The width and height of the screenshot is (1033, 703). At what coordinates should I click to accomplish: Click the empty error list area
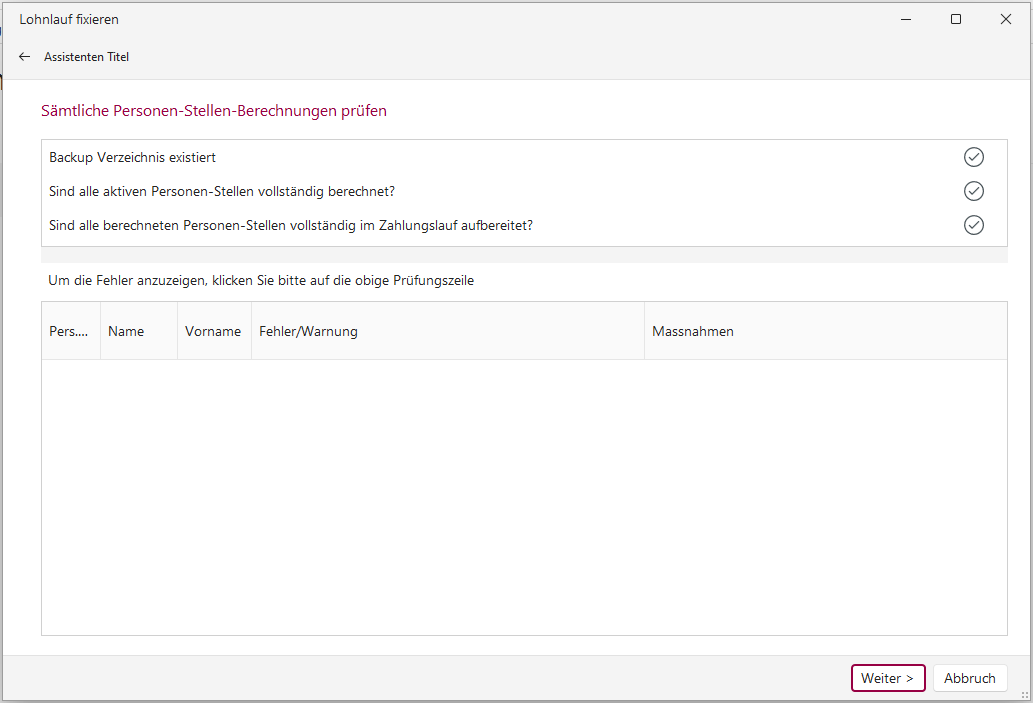tap(523, 495)
